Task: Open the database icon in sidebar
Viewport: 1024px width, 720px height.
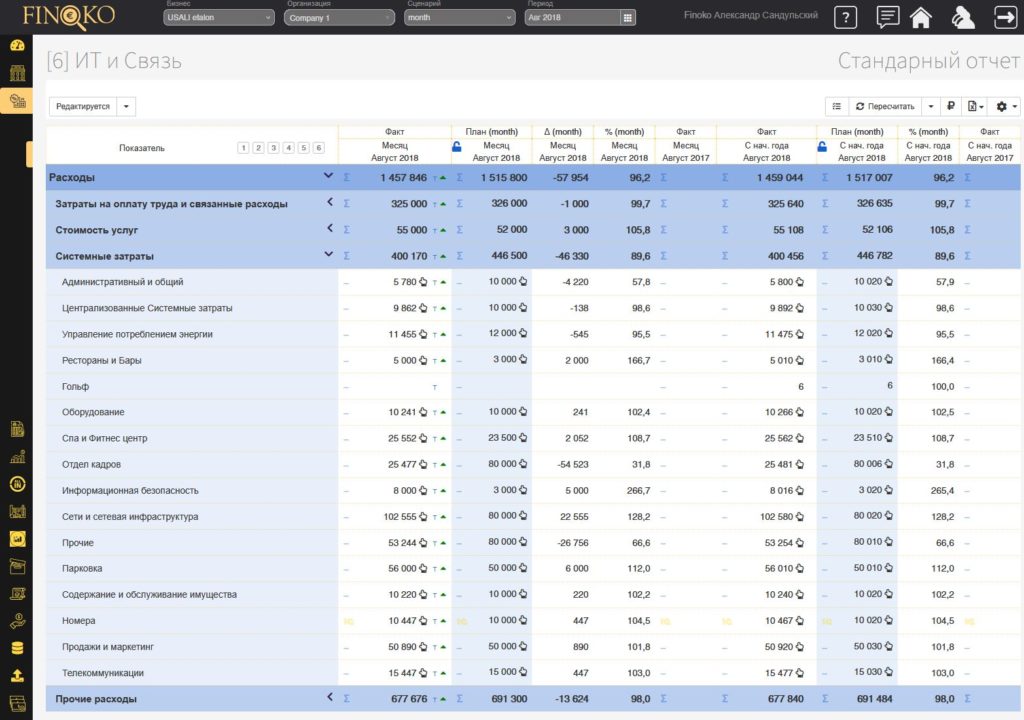Action: (x=17, y=648)
